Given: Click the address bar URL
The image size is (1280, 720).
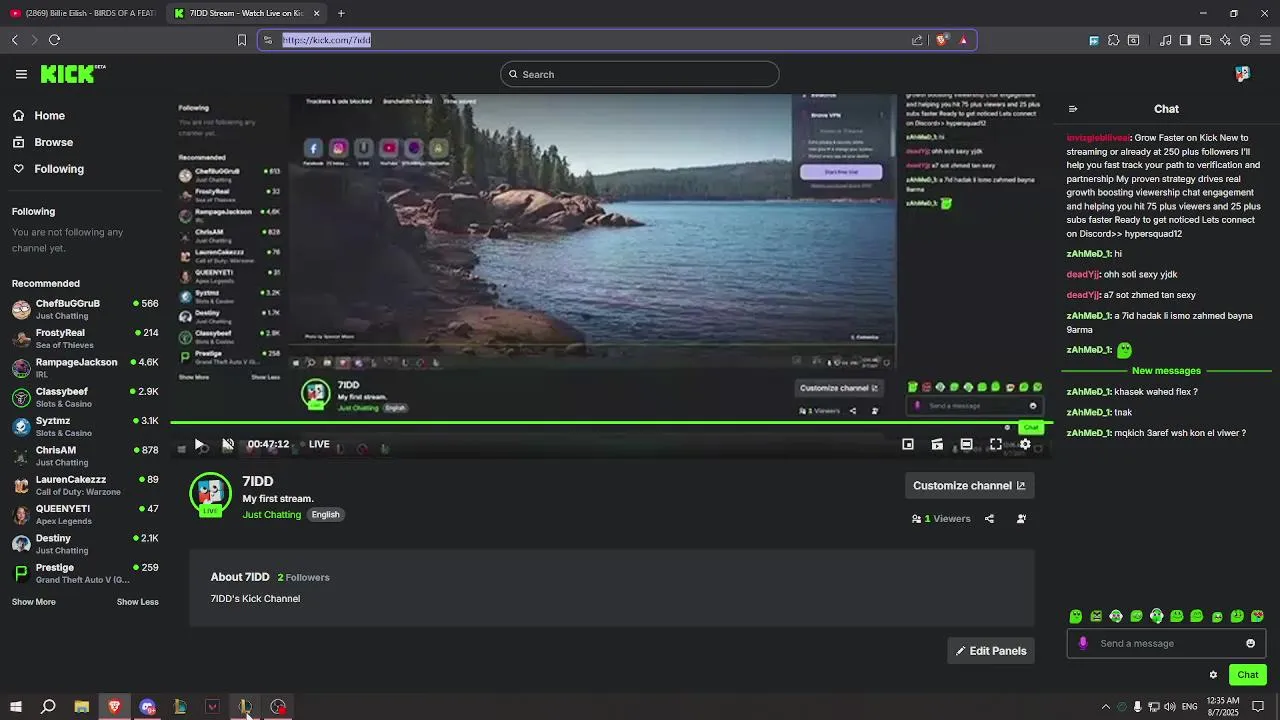Looking at the screenshot, I should [327, 40].
